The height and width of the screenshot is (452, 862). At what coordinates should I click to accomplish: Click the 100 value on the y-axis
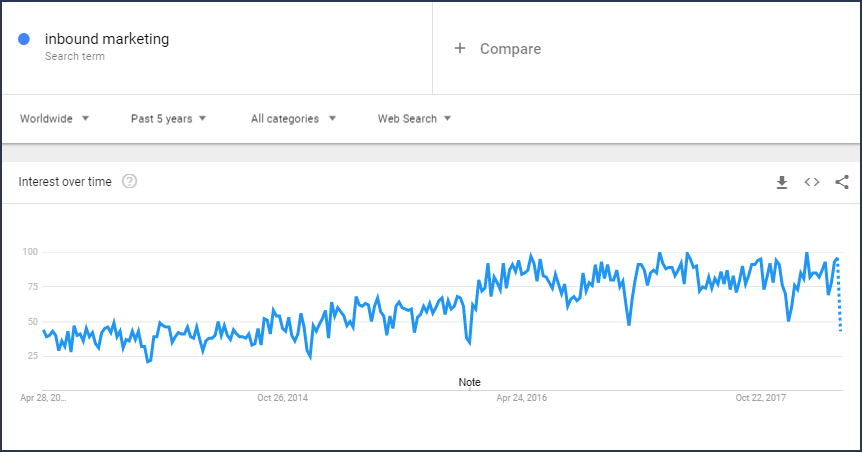coord(30,251)
